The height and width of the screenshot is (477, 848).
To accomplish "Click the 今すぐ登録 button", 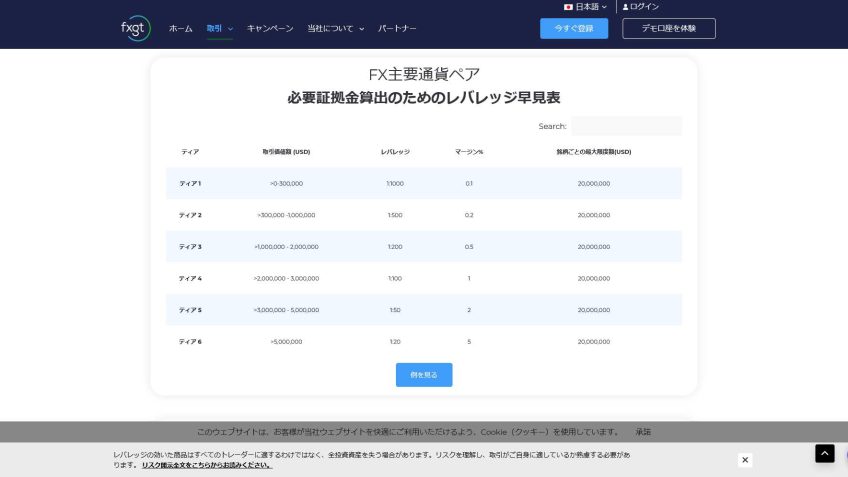I will 574,28.
